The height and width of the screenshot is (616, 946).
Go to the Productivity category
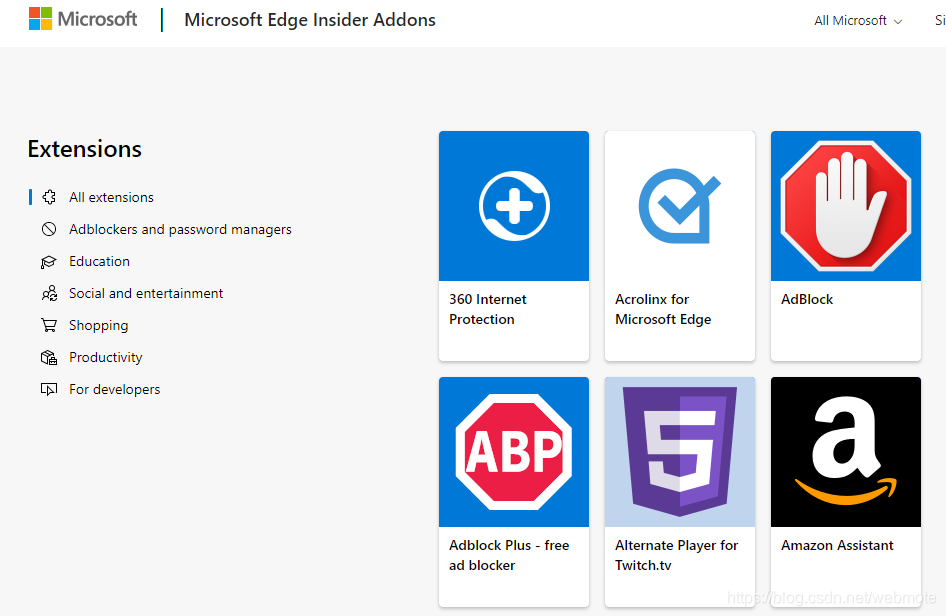106,357
